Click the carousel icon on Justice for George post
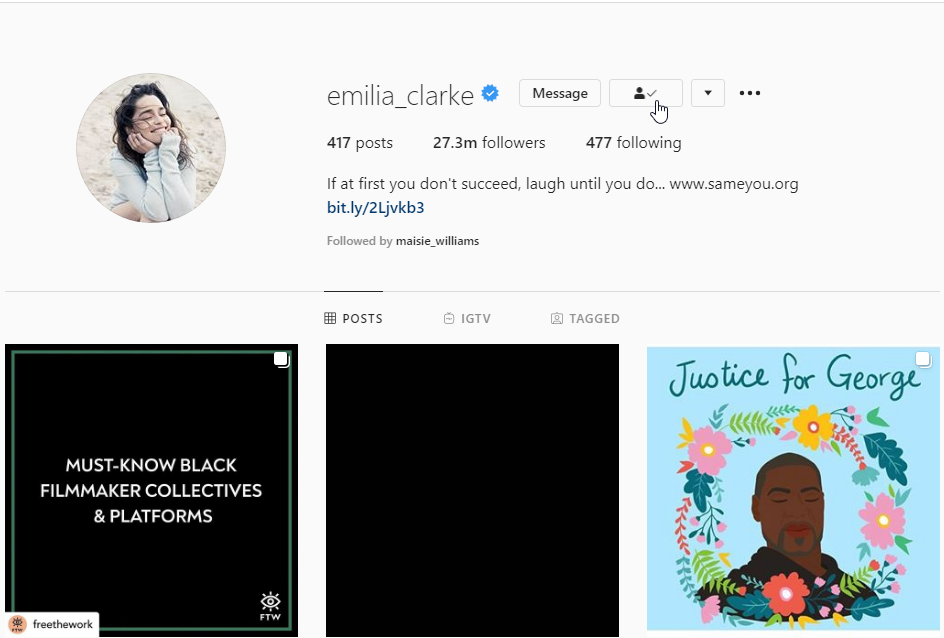 (923, 359)
